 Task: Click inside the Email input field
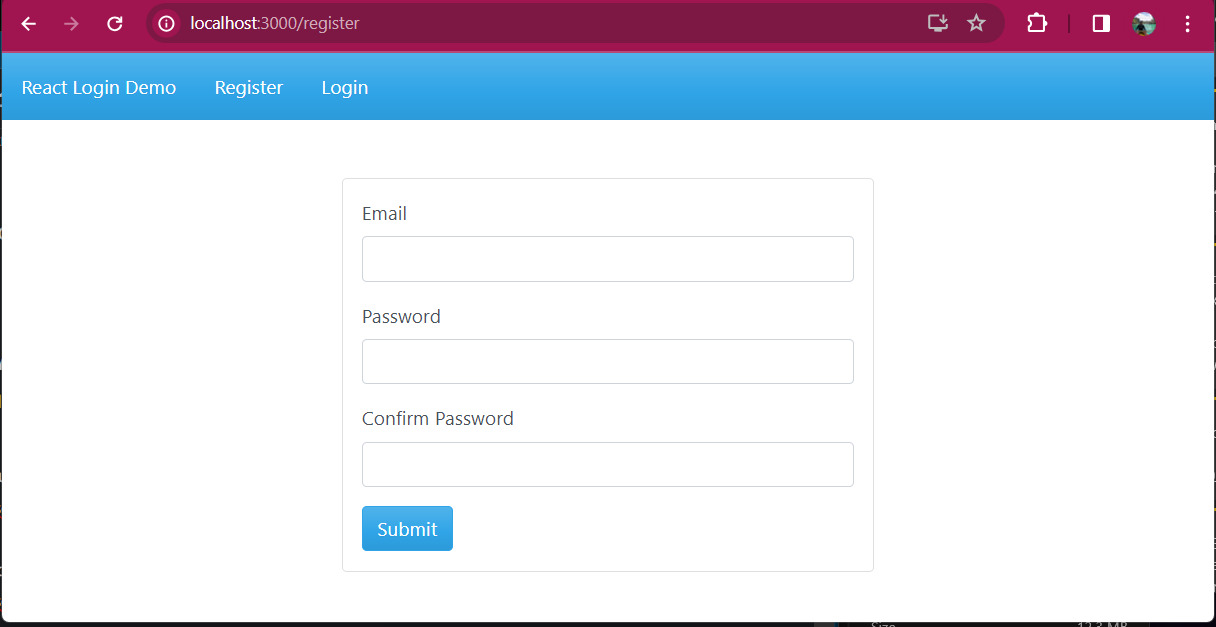[607, 258]
